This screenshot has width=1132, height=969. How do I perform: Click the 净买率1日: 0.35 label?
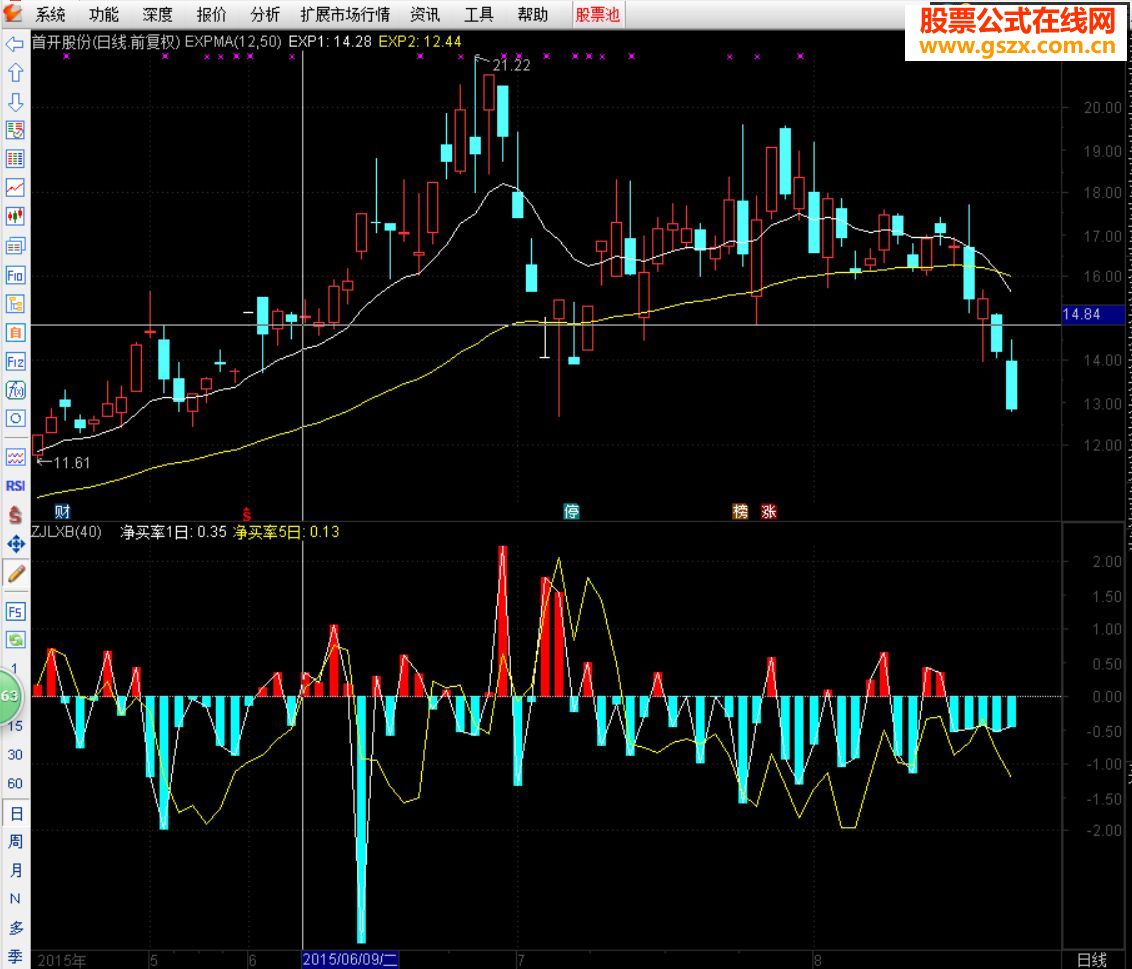173,532
